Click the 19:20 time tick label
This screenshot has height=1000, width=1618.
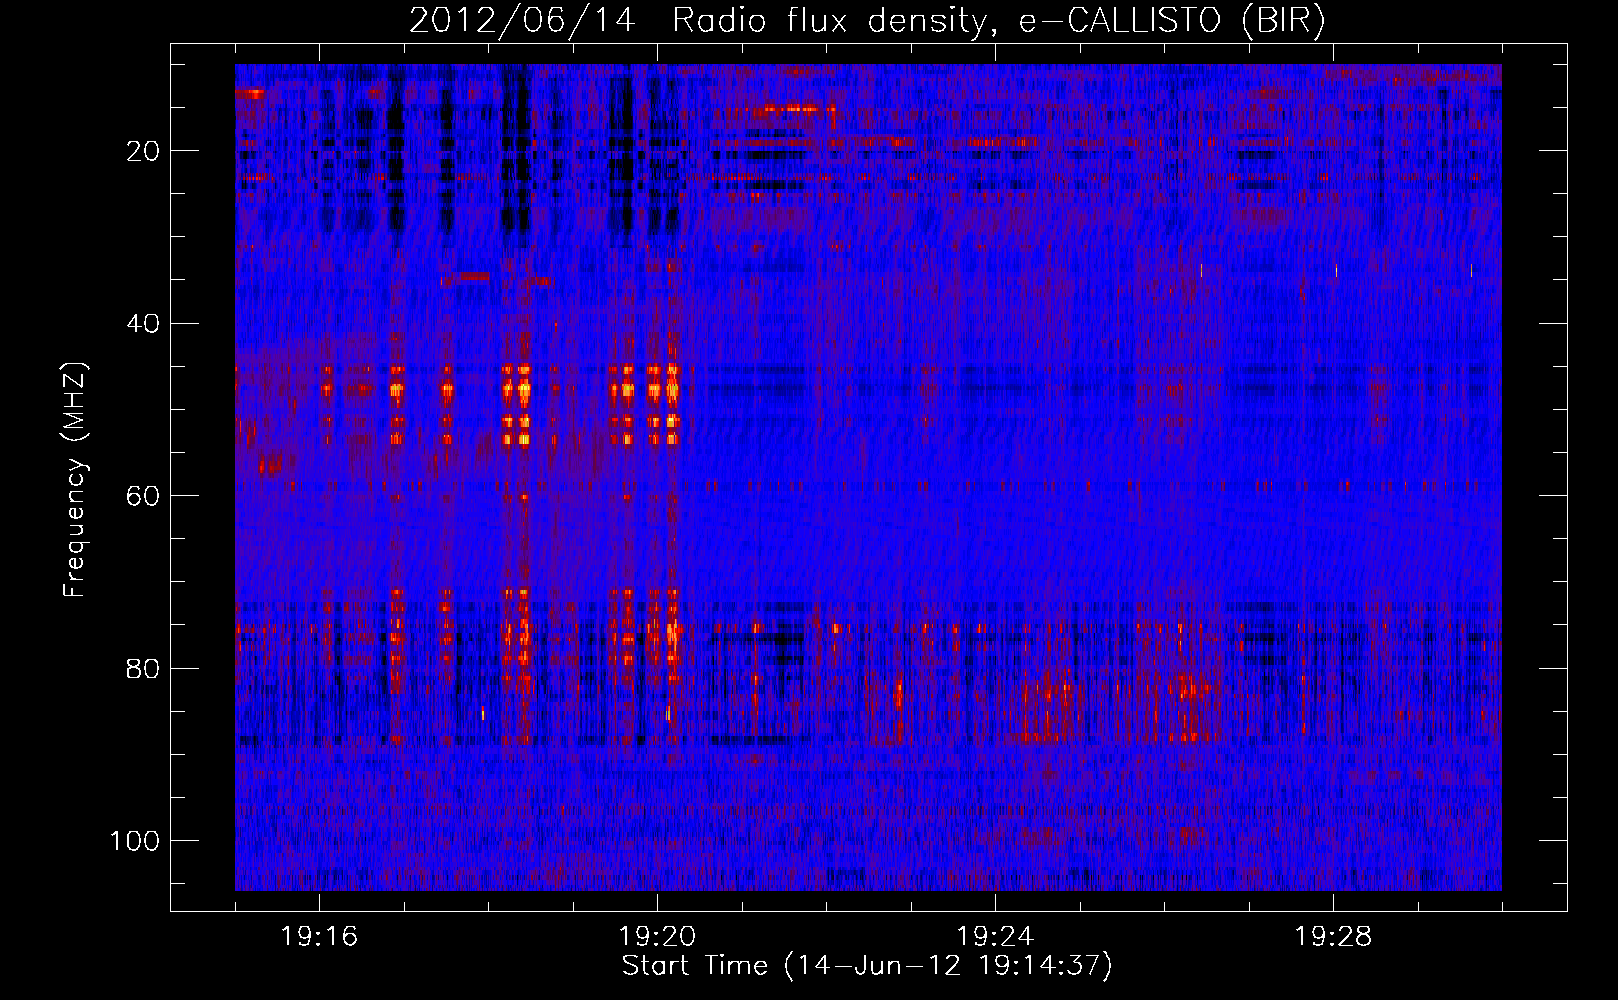click(x=657, y=937)
